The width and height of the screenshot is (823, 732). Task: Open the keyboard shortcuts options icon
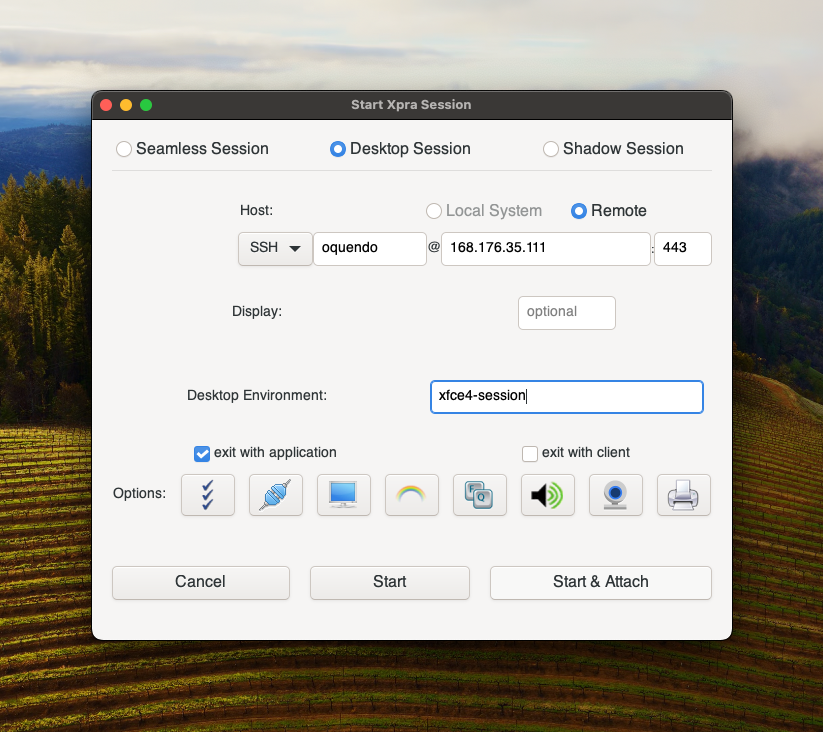click(480, 495)
